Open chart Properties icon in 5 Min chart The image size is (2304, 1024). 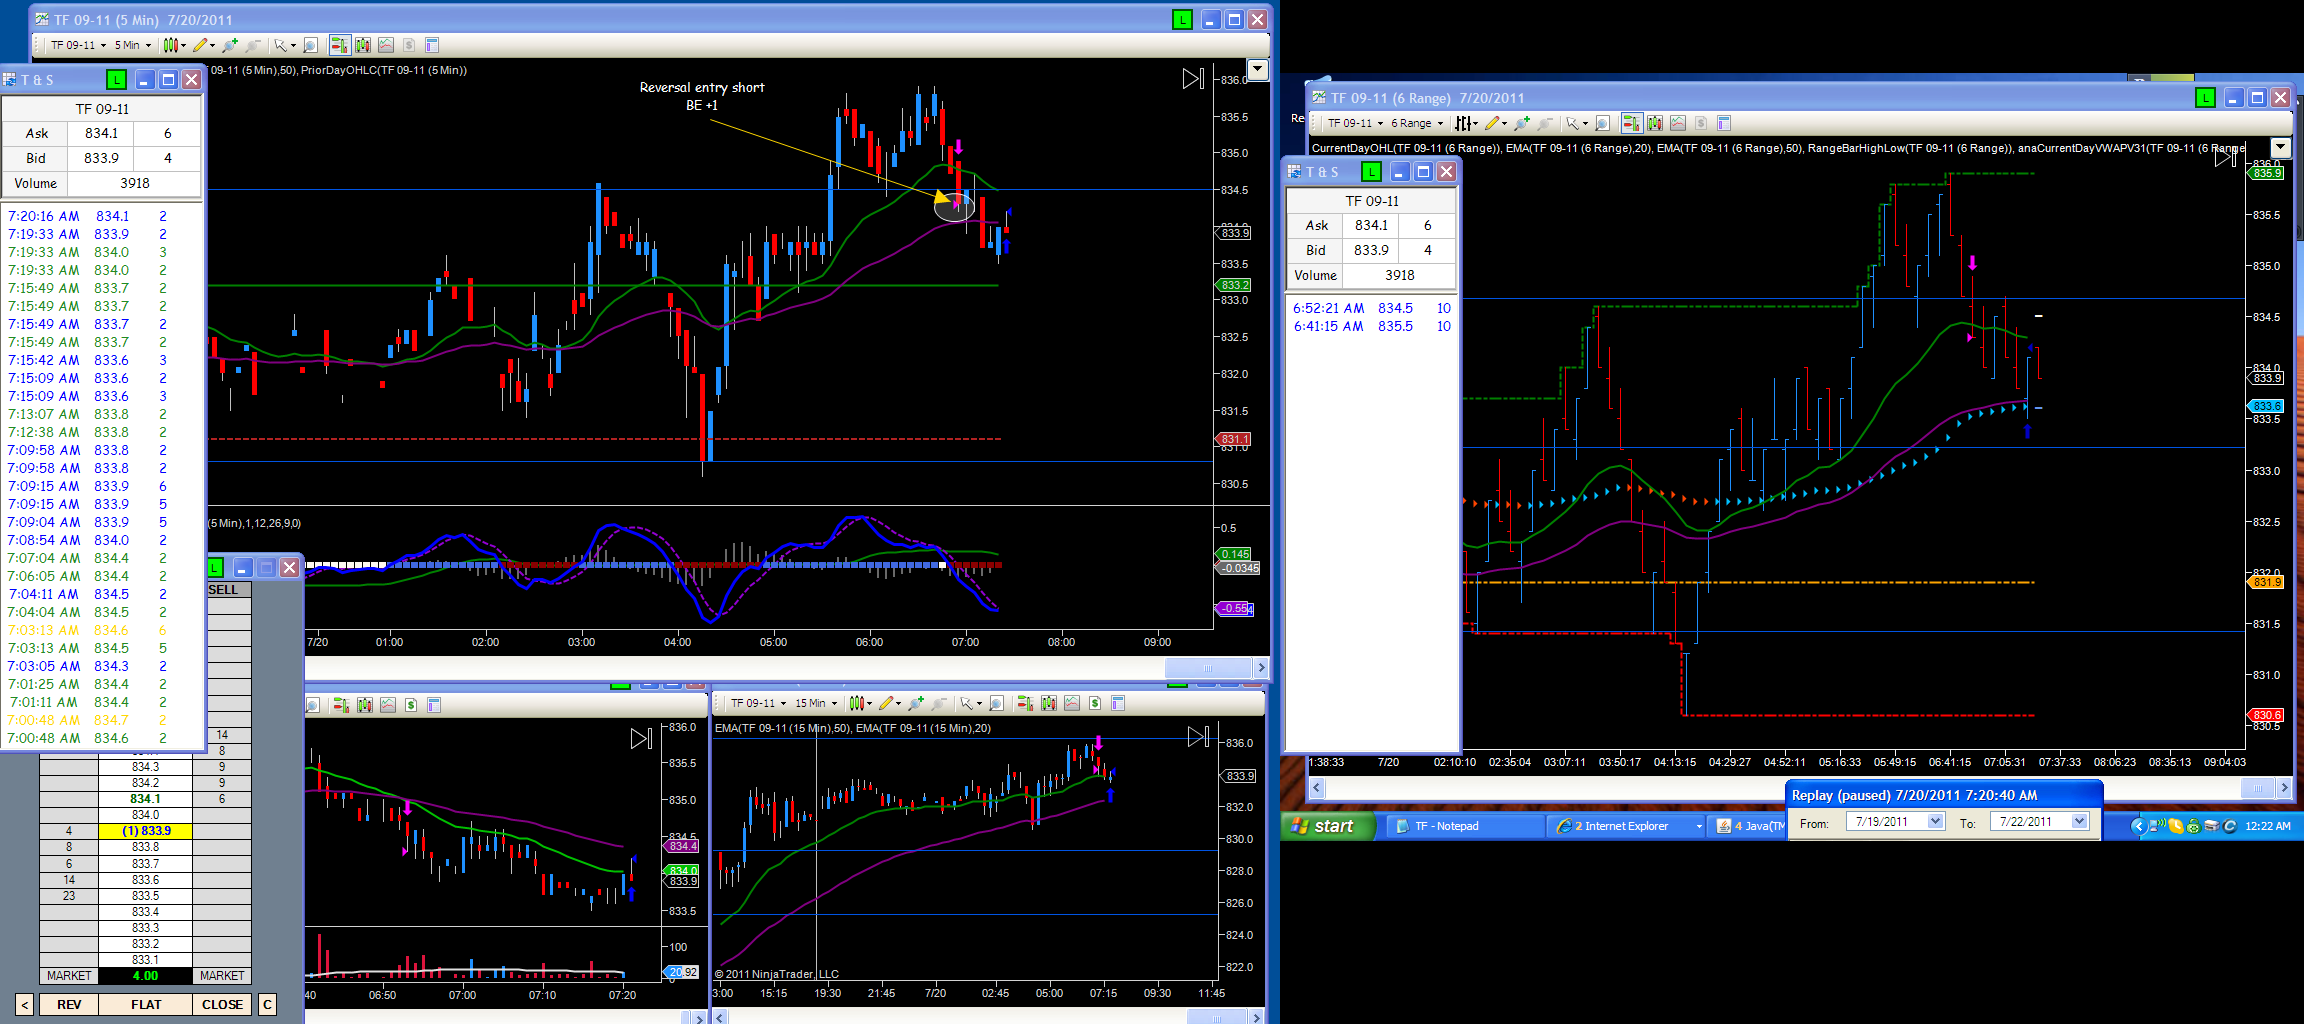click(432, 45)
